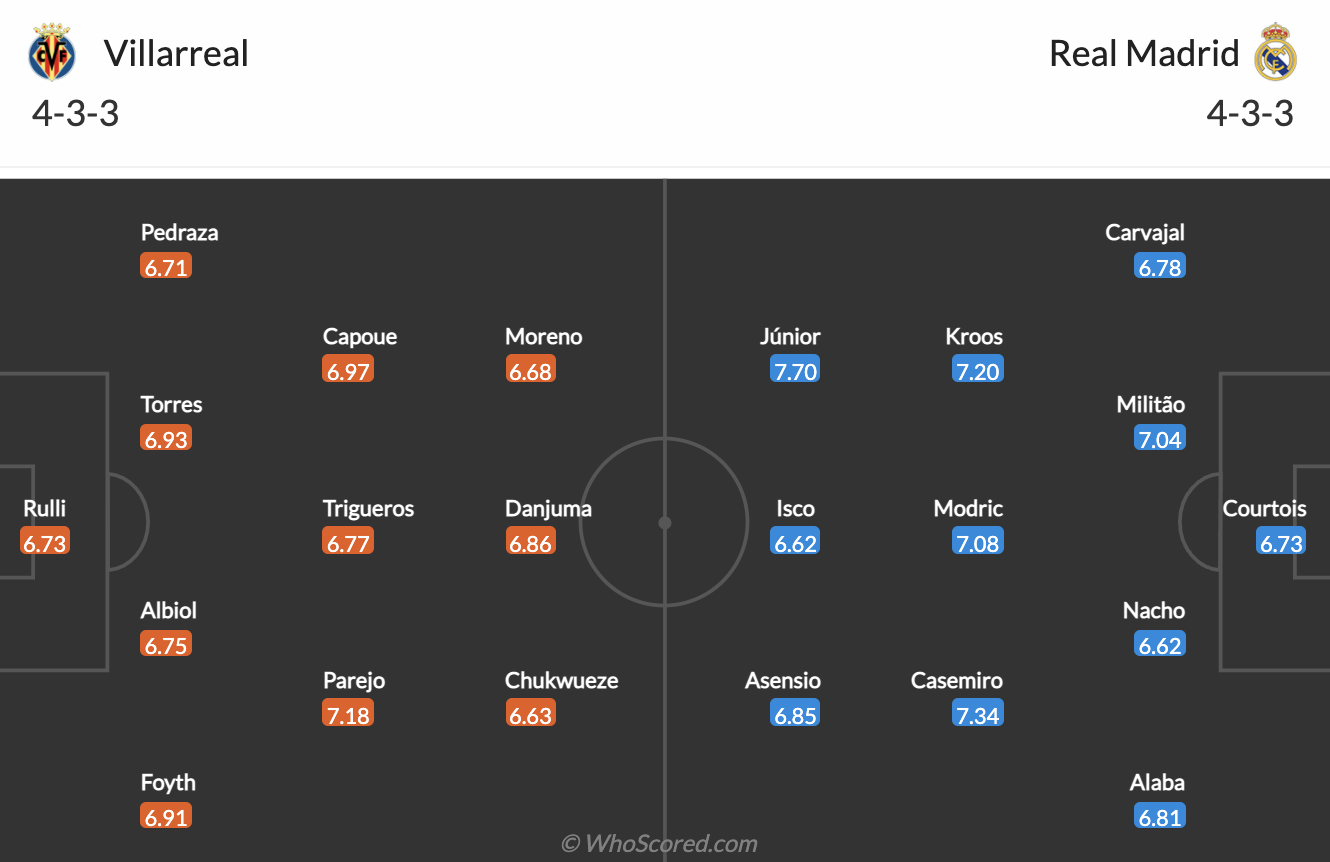
Task: Select Rulli's goalkeeper rating badge
Action: coord(43,541)
